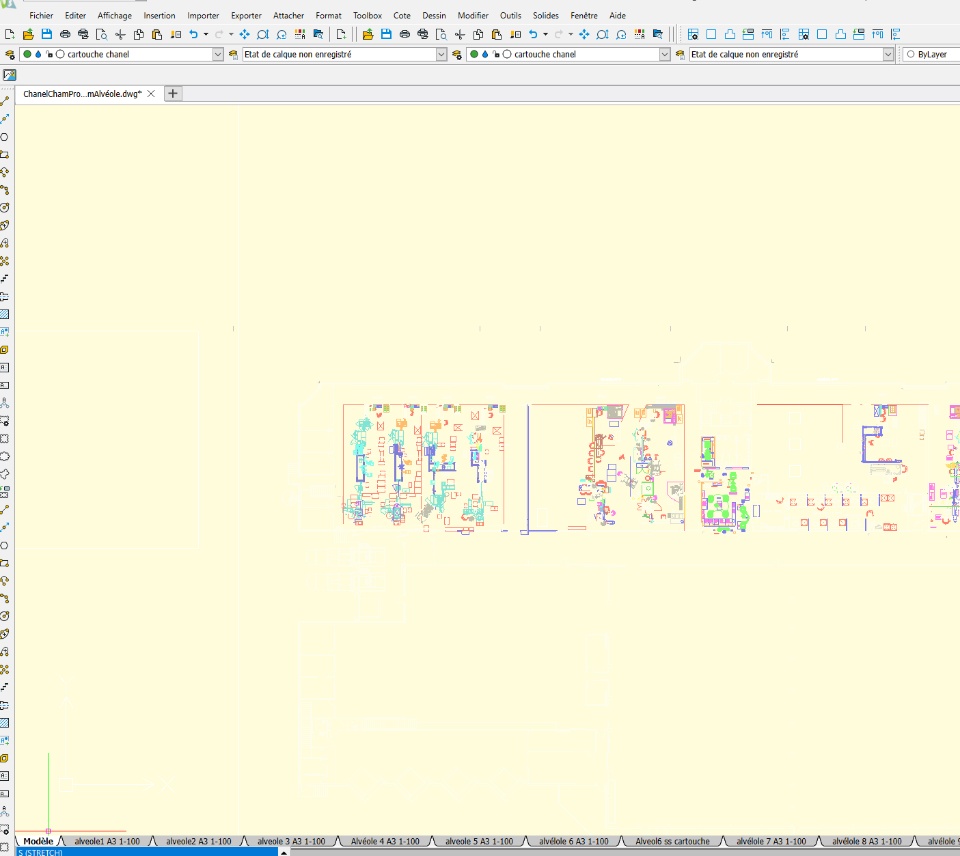Viewport: 960px width, 856px height.
Task: Switch to 'alveole2 A3 1-100' sheet tab
Action: [198, 841]
